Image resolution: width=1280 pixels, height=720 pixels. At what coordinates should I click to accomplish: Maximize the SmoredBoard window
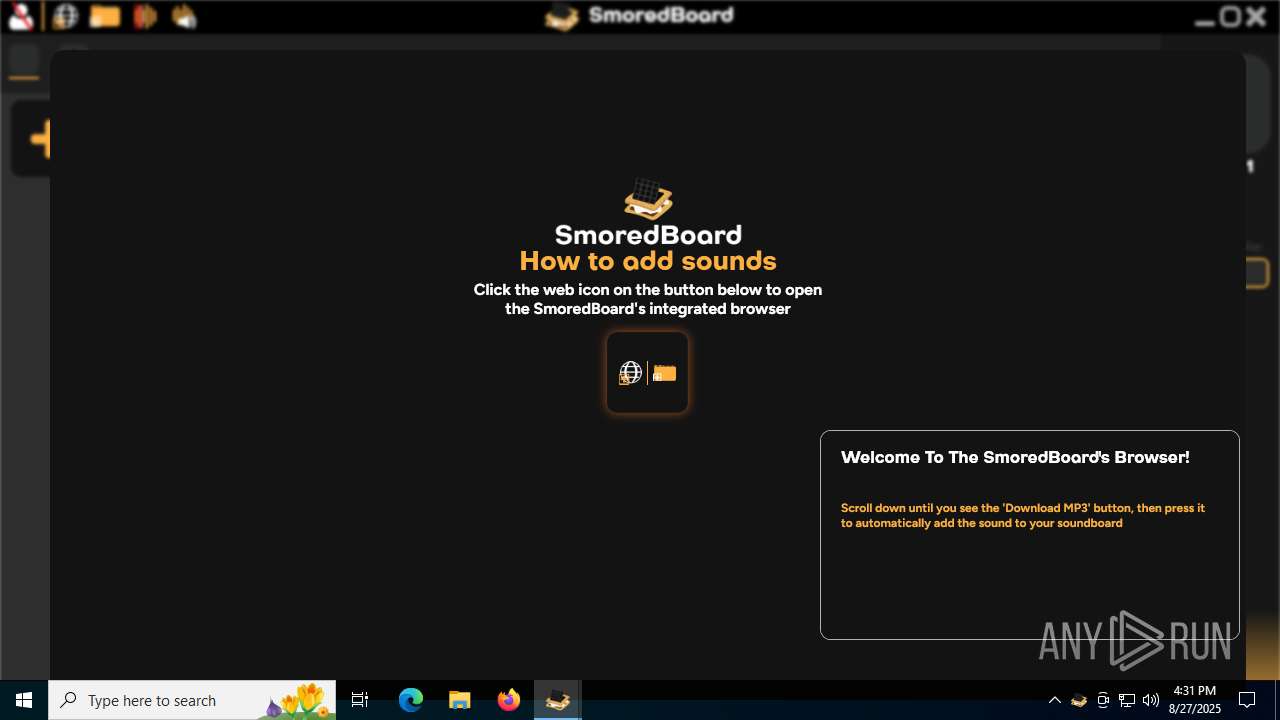[1231, 16]
